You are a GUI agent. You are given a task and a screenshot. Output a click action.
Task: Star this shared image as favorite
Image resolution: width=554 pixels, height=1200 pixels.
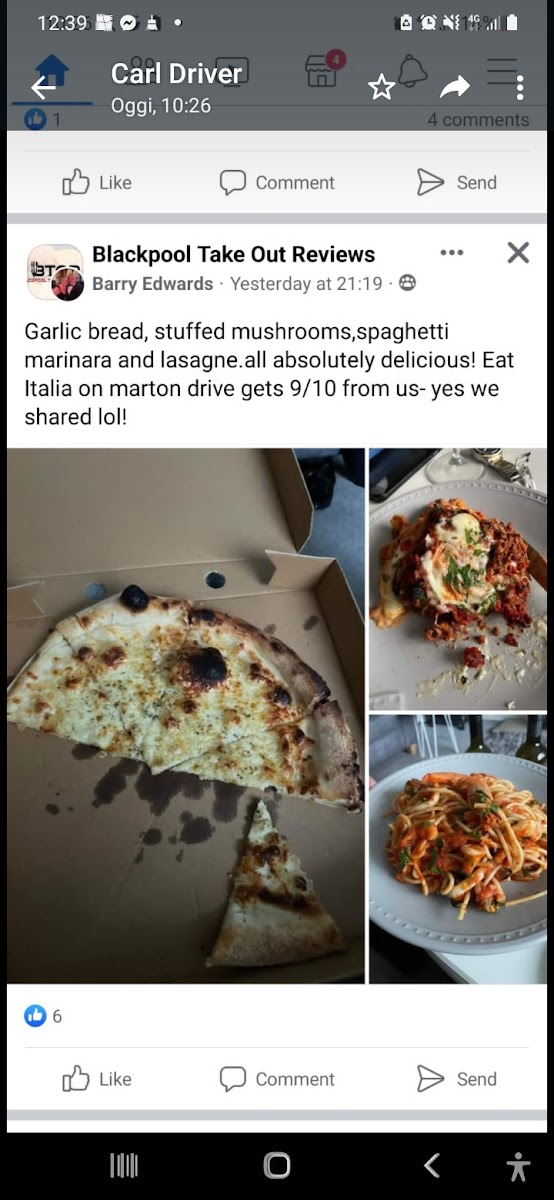click(x=381, y=88)
